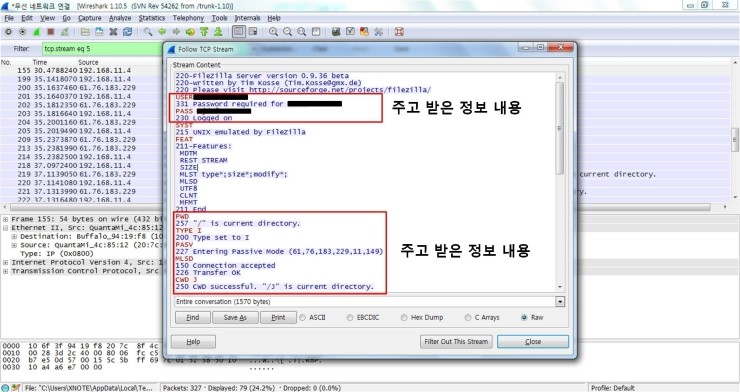Click the Save As button
Screen dimensions: 740x392
click(235, 317)
